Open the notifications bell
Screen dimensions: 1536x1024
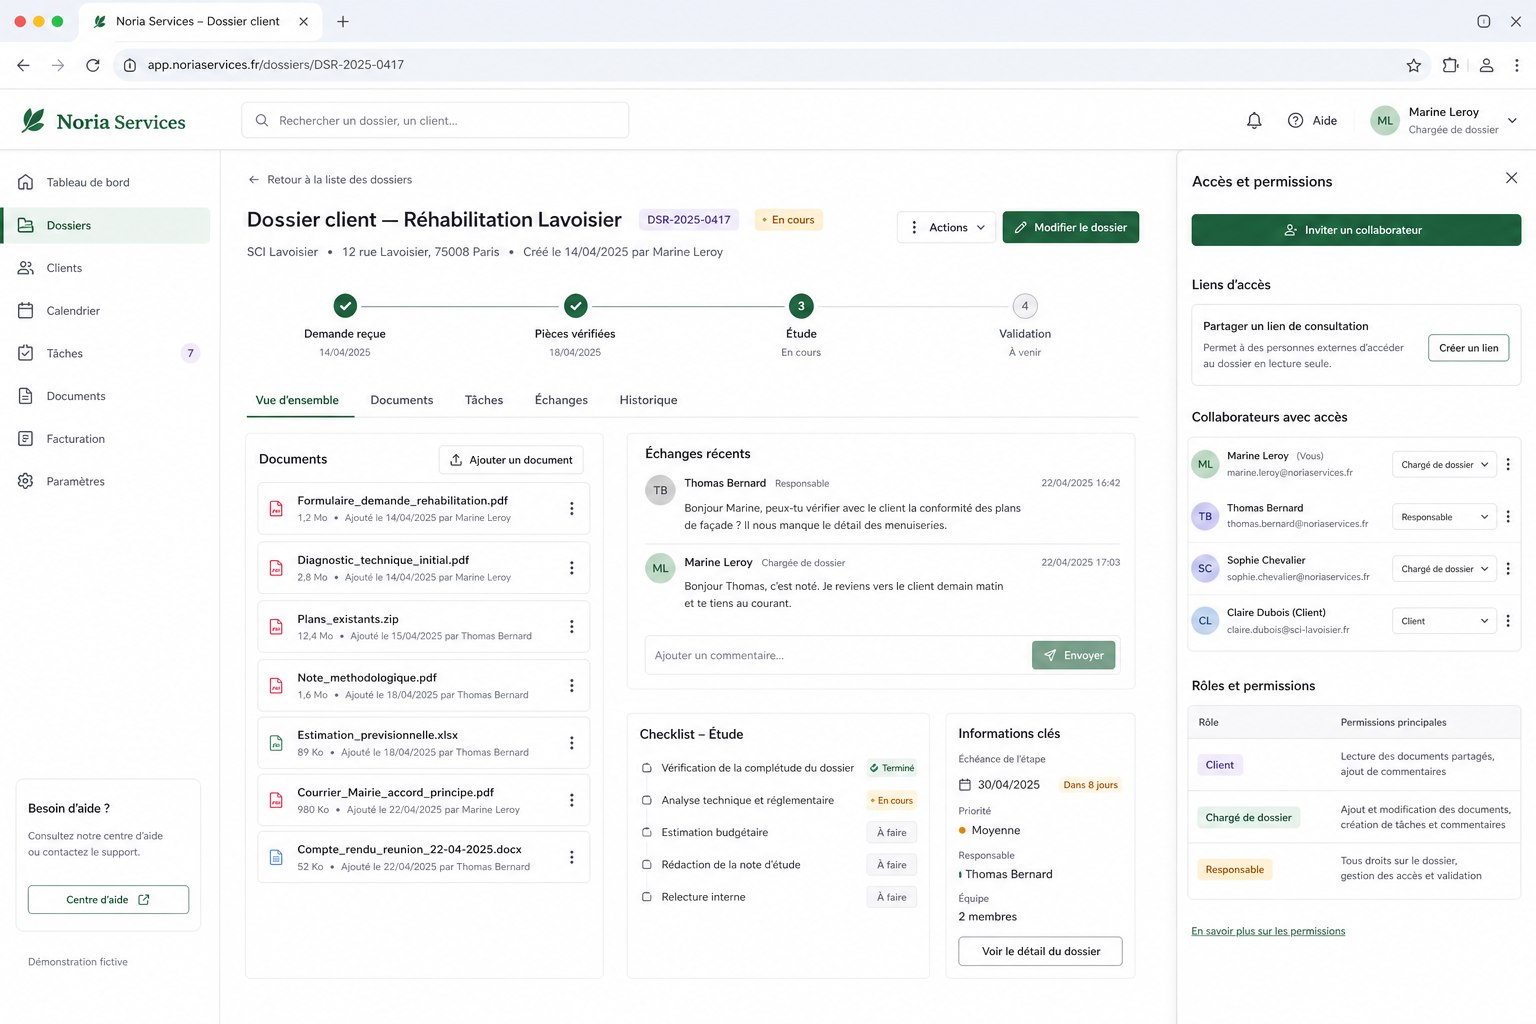tap(1254, 120)
